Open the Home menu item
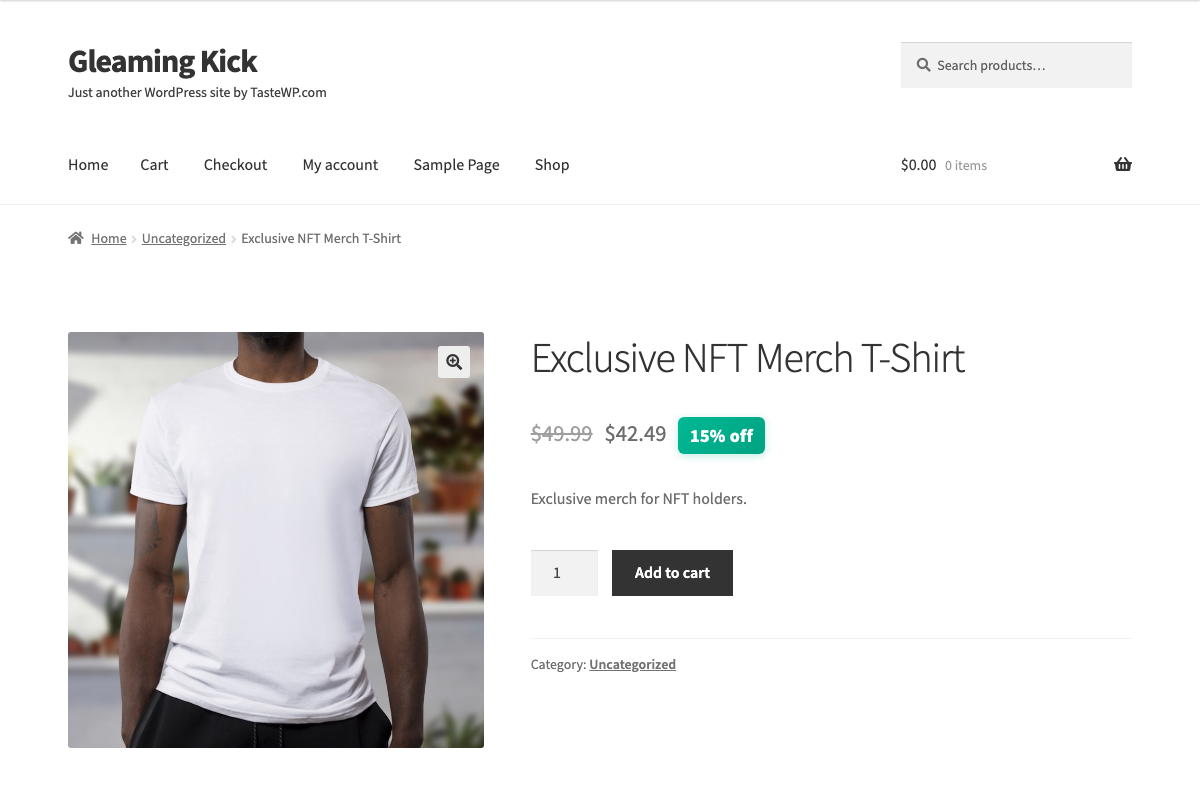 (88, 165)
